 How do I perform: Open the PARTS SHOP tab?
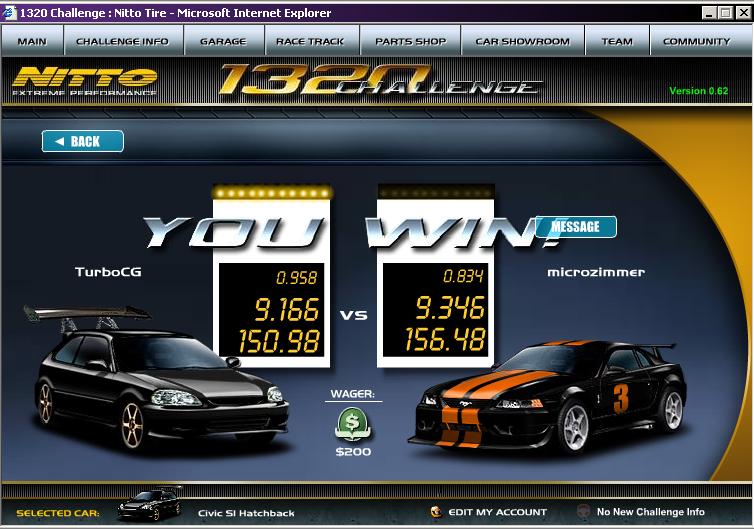point(410,41)
